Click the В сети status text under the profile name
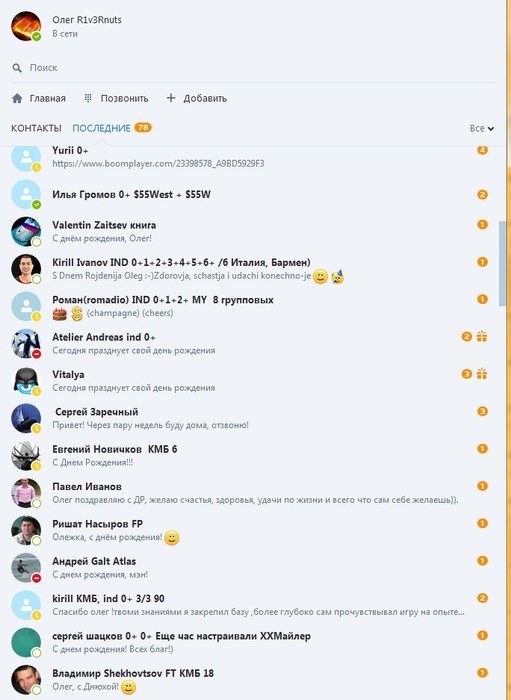 point(65,33)
